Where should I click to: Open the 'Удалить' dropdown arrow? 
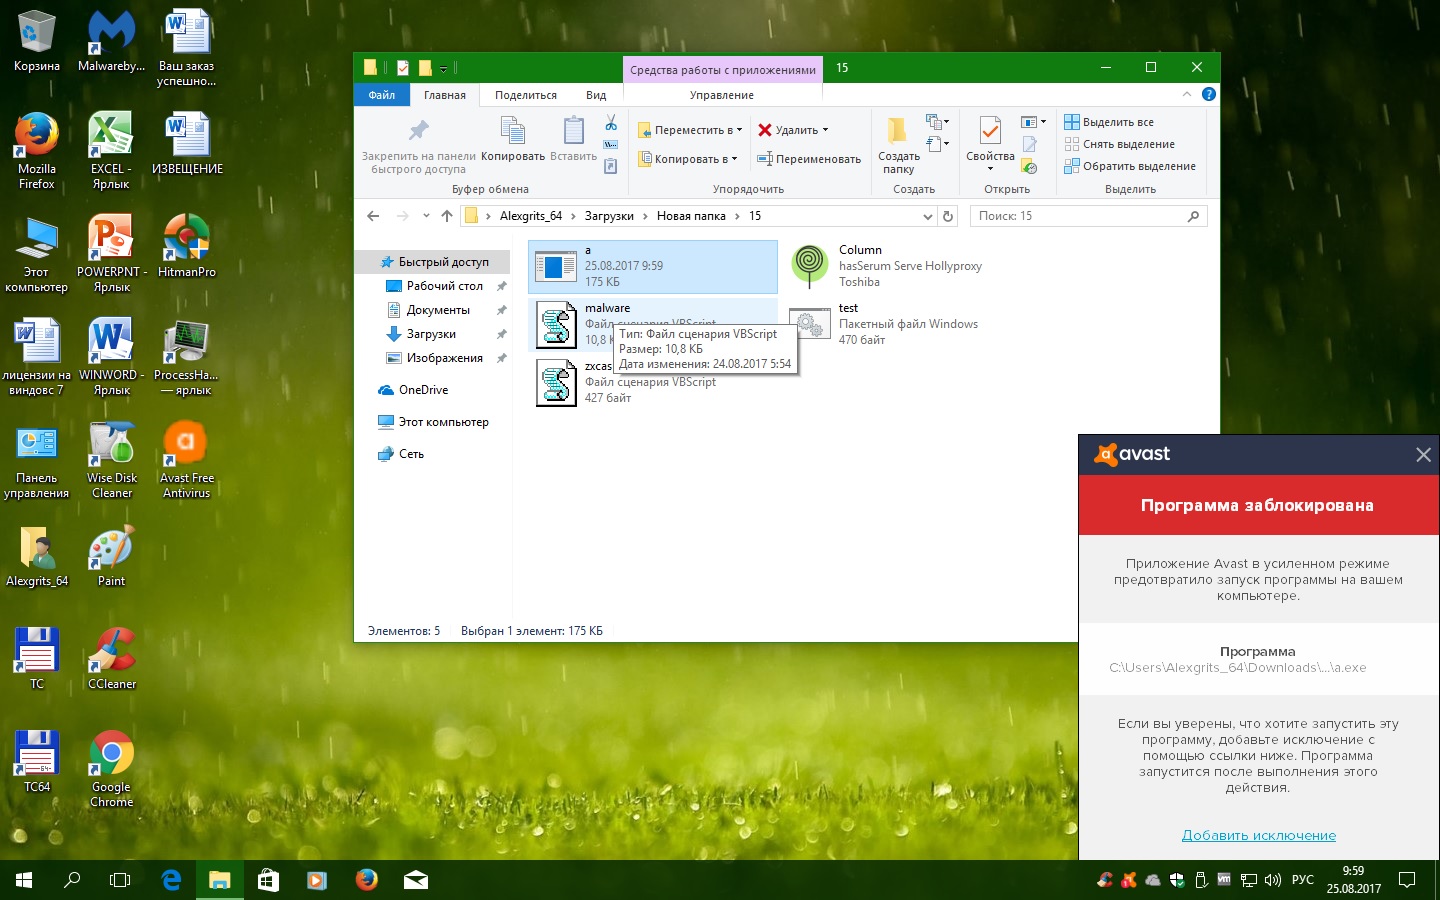[x=825, y=130]
